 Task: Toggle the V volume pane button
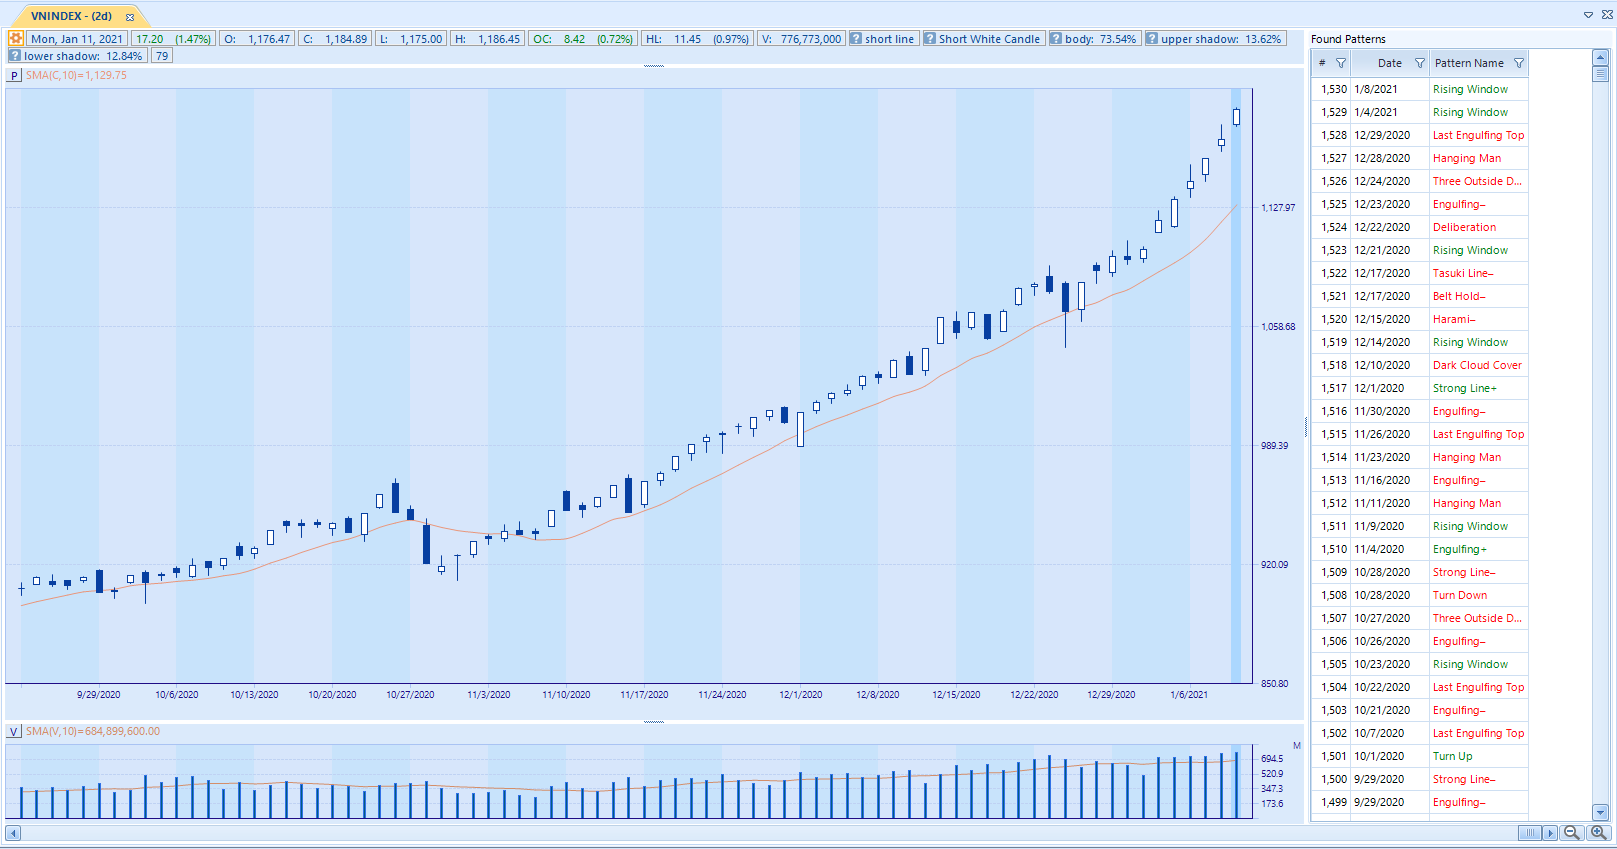15,731
